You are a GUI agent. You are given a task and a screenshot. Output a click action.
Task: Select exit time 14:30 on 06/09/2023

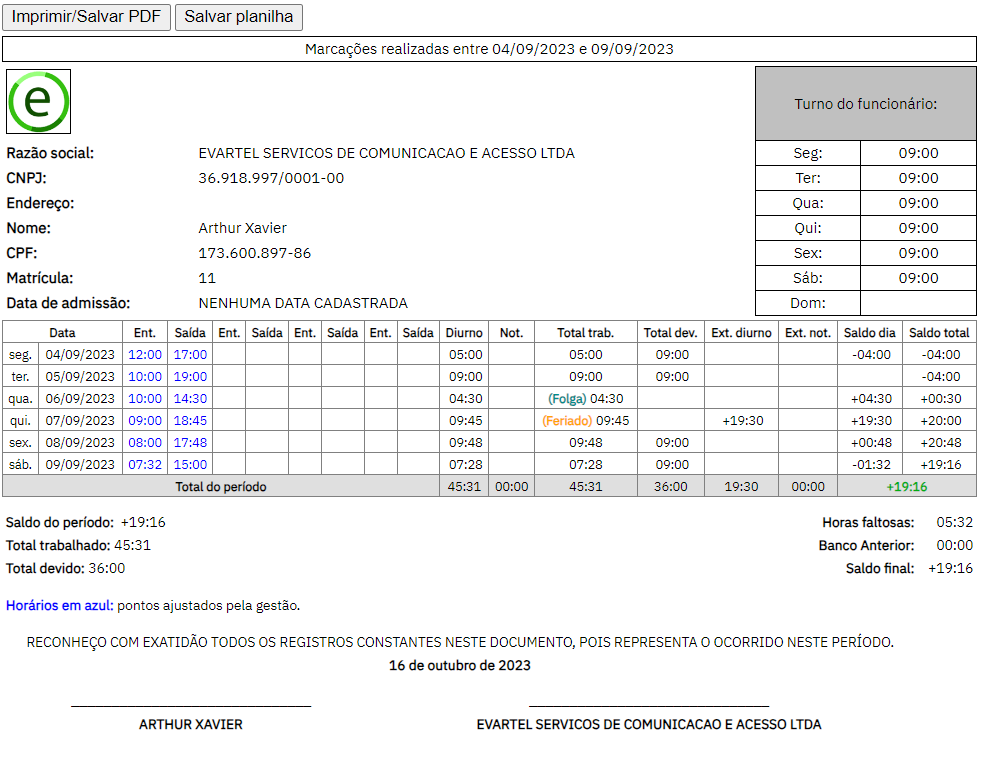click(x=190, y=399)
